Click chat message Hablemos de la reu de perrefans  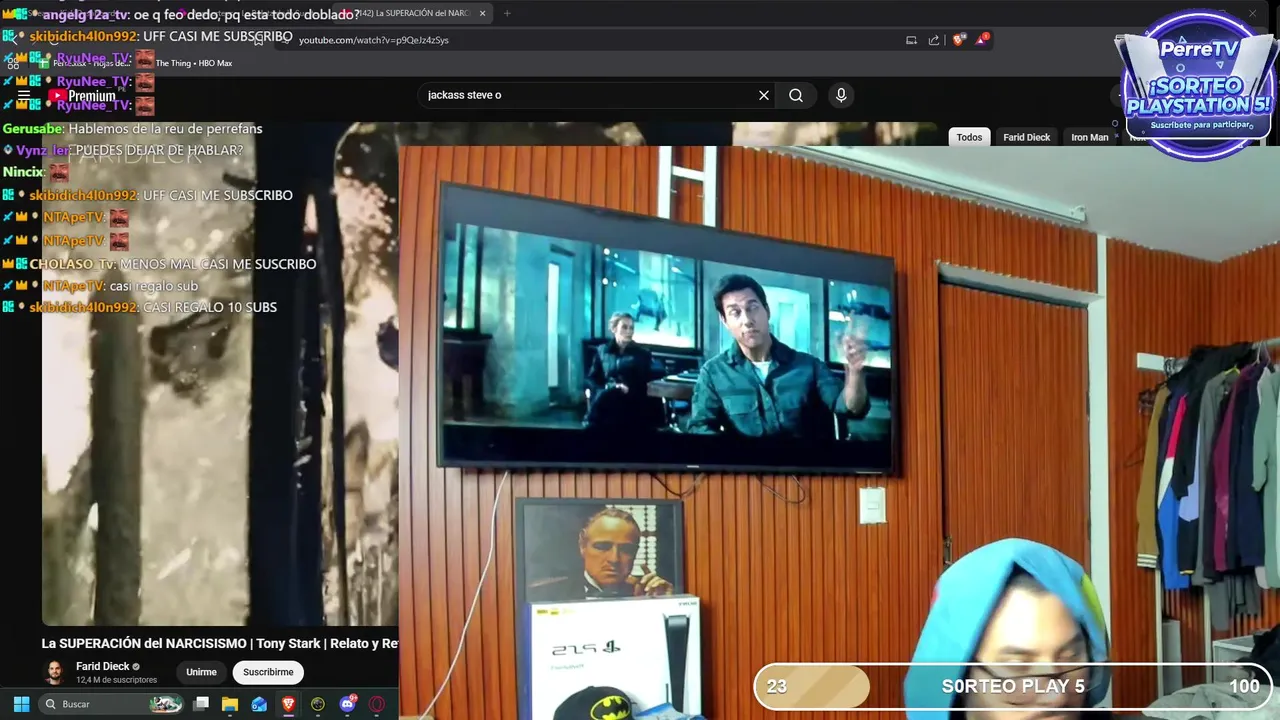(x=165, y=129)
